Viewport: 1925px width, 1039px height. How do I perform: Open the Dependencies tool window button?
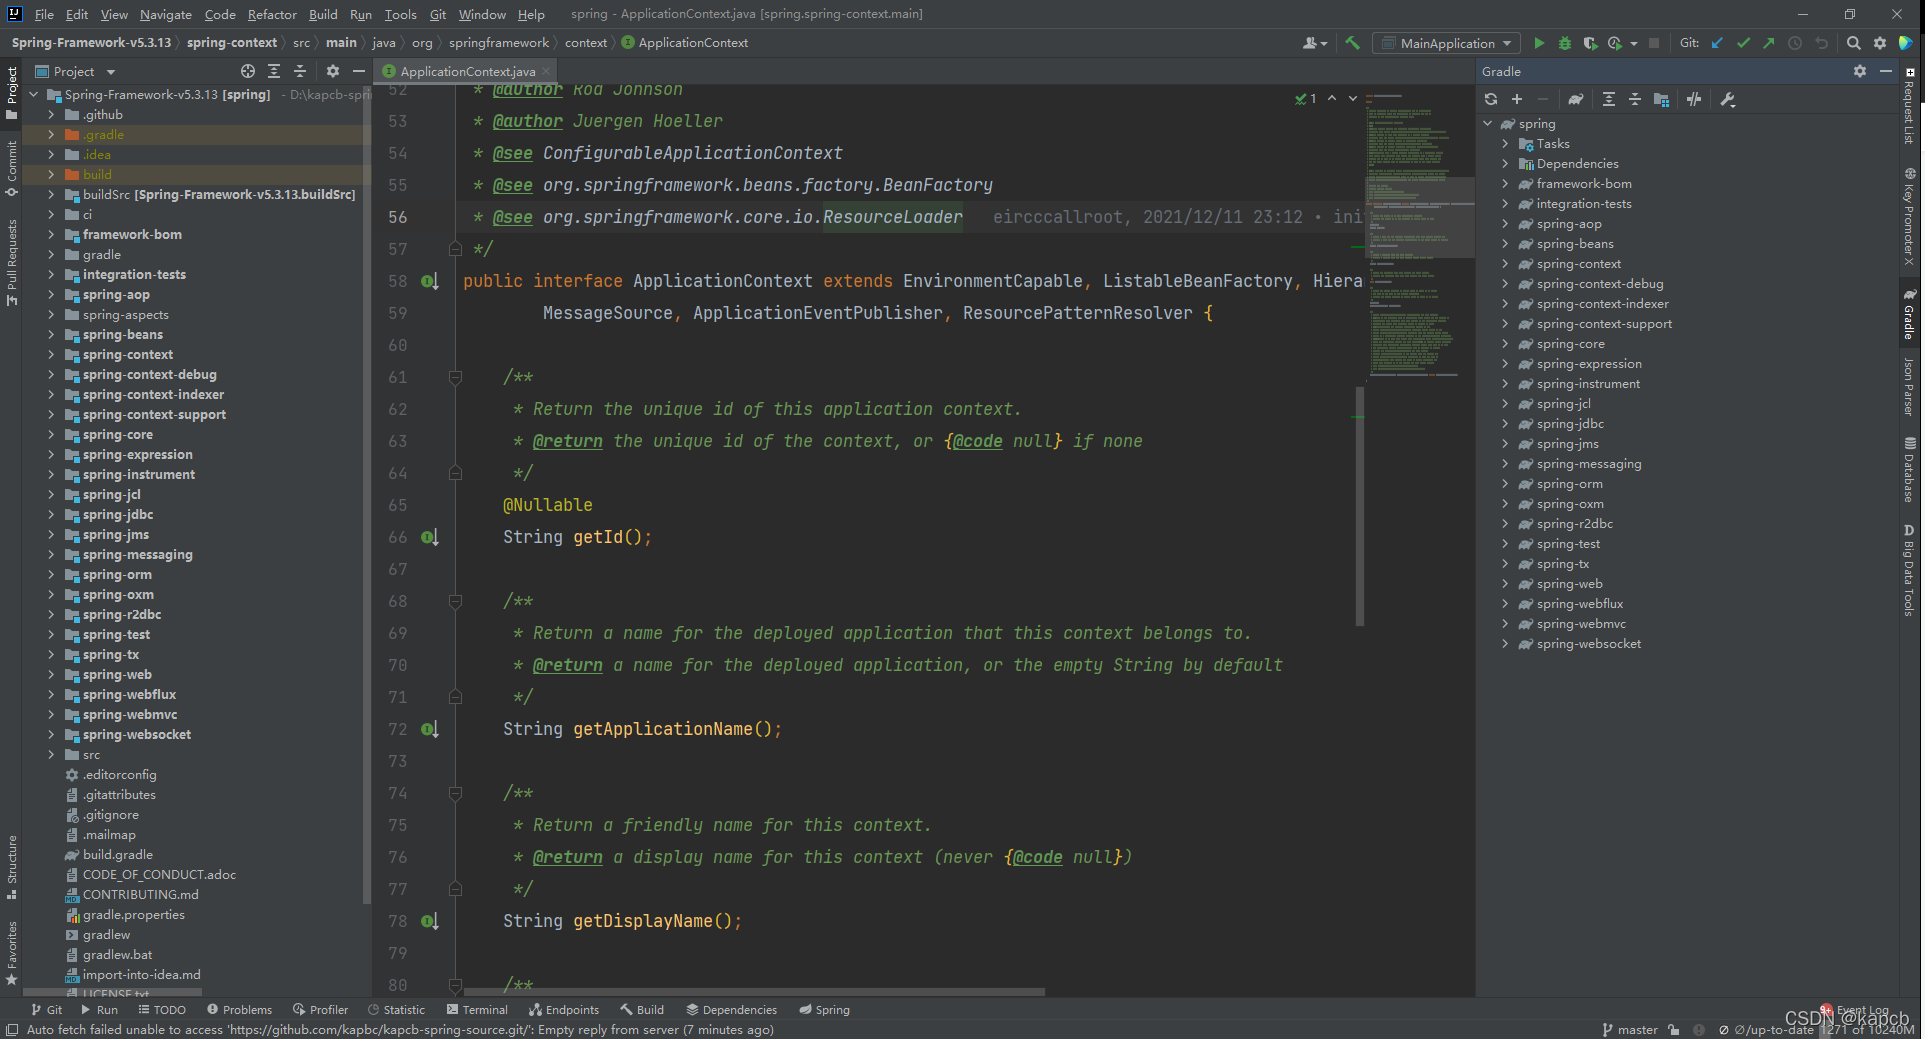[x=731, y=1009]
